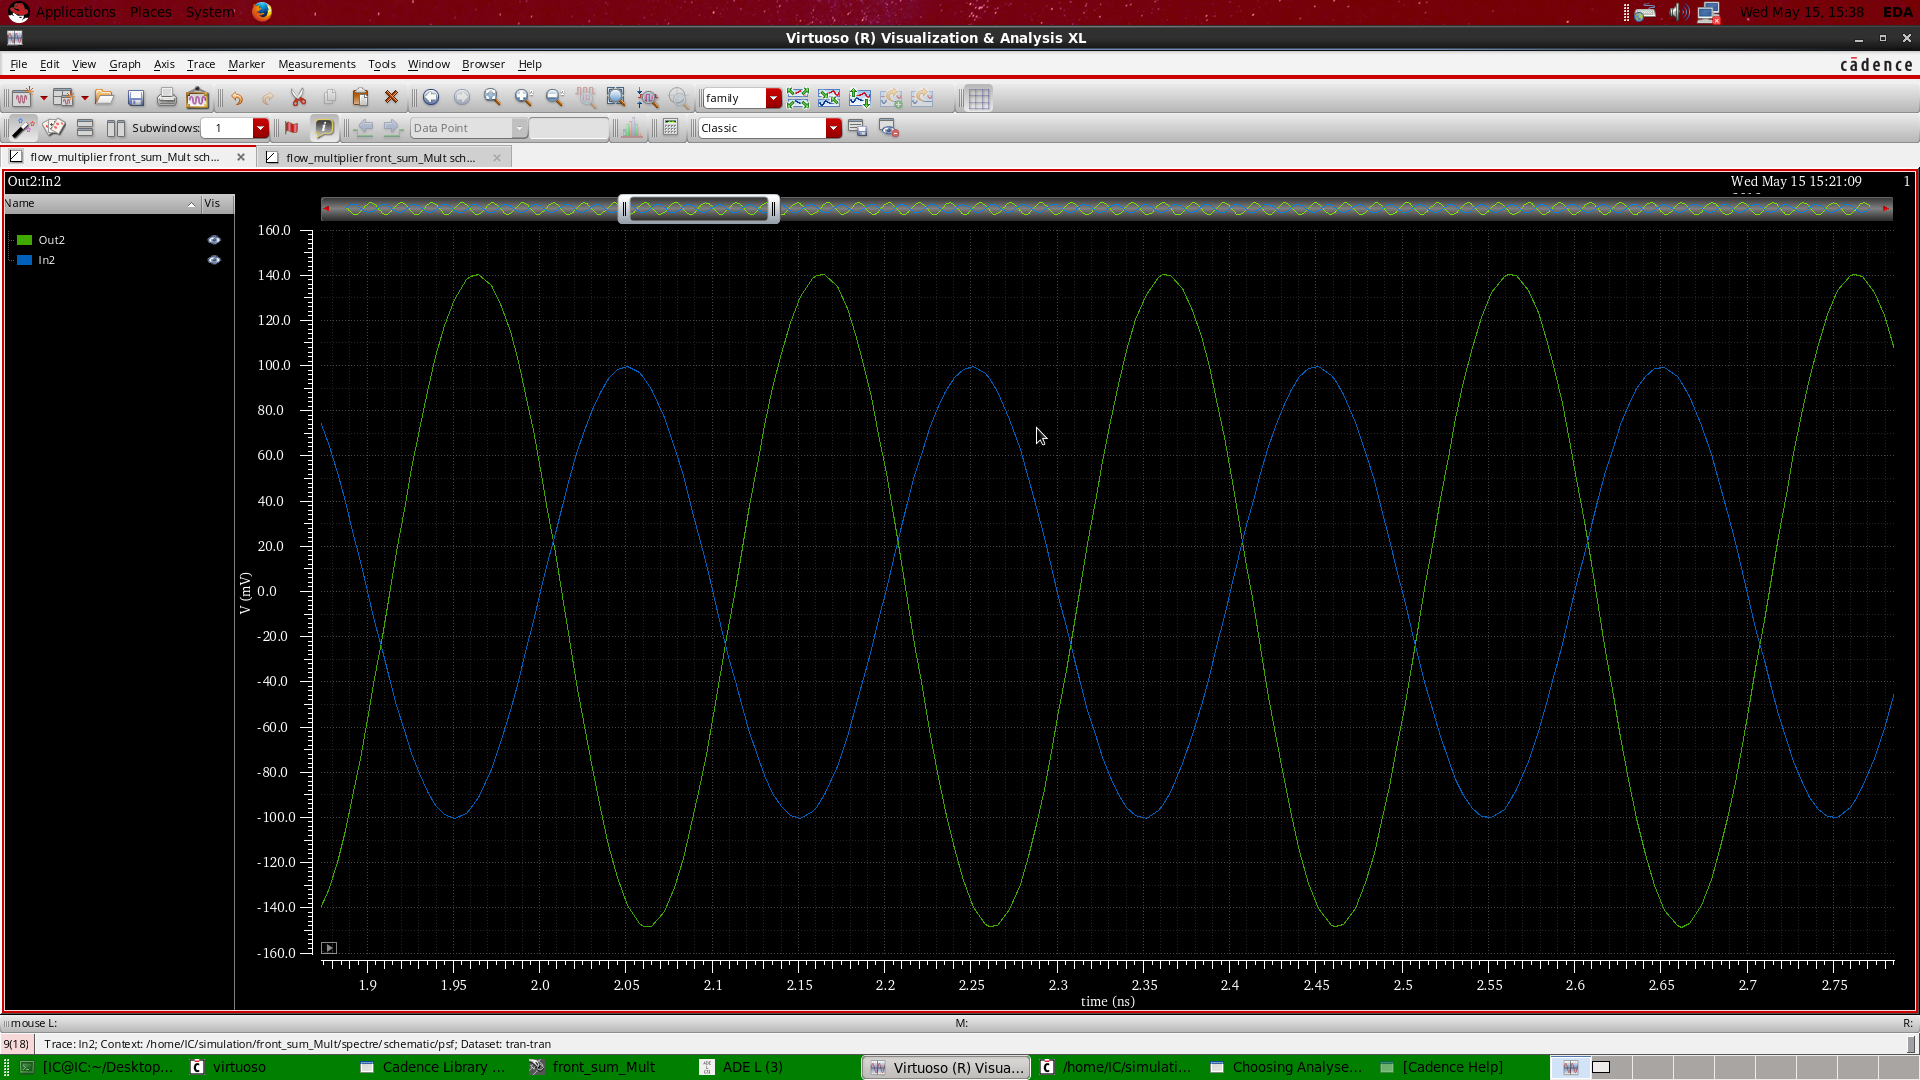The width and height of the screenshot is (1920, 1080).
Task: Zoom out of the graph
Action: click(555, 98)
